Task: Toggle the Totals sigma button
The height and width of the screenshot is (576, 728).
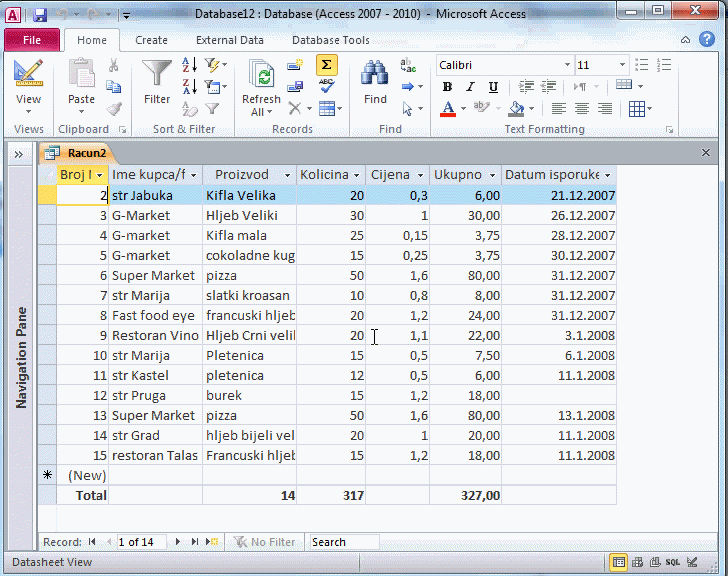Action: pyautogui.click(x=327, y=65)
